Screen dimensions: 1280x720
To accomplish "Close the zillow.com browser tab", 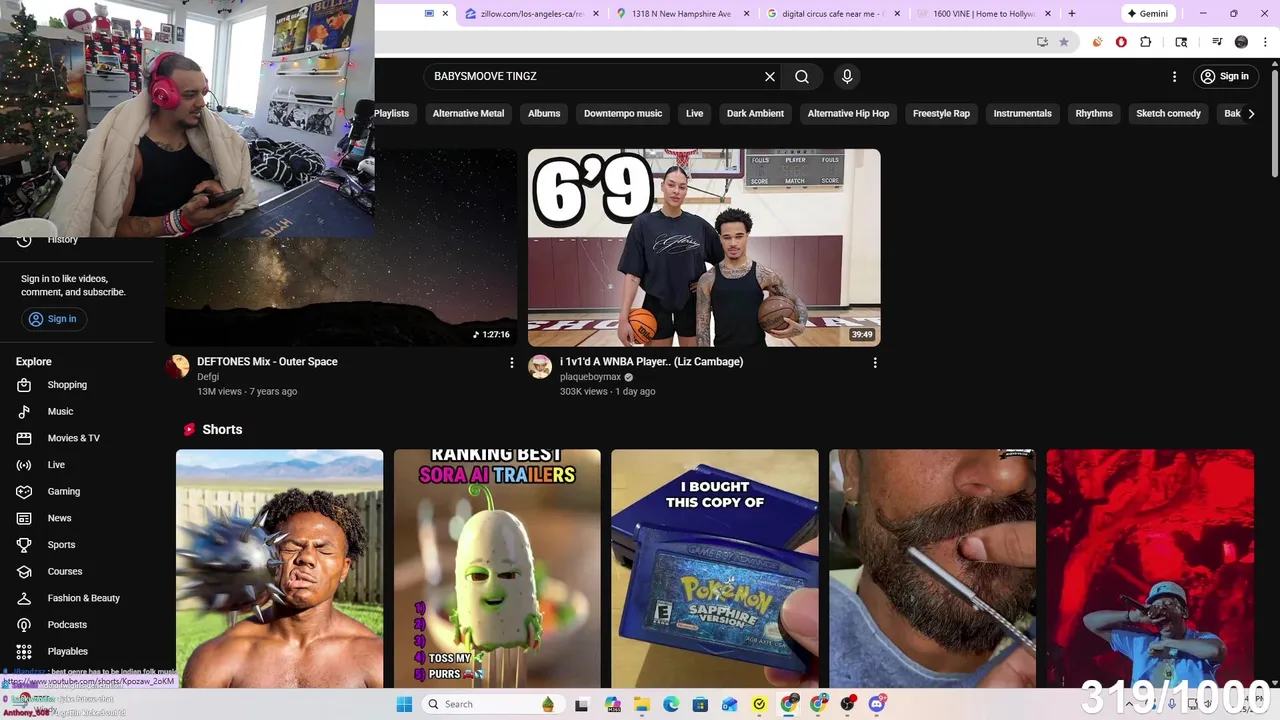I will 596,14.
